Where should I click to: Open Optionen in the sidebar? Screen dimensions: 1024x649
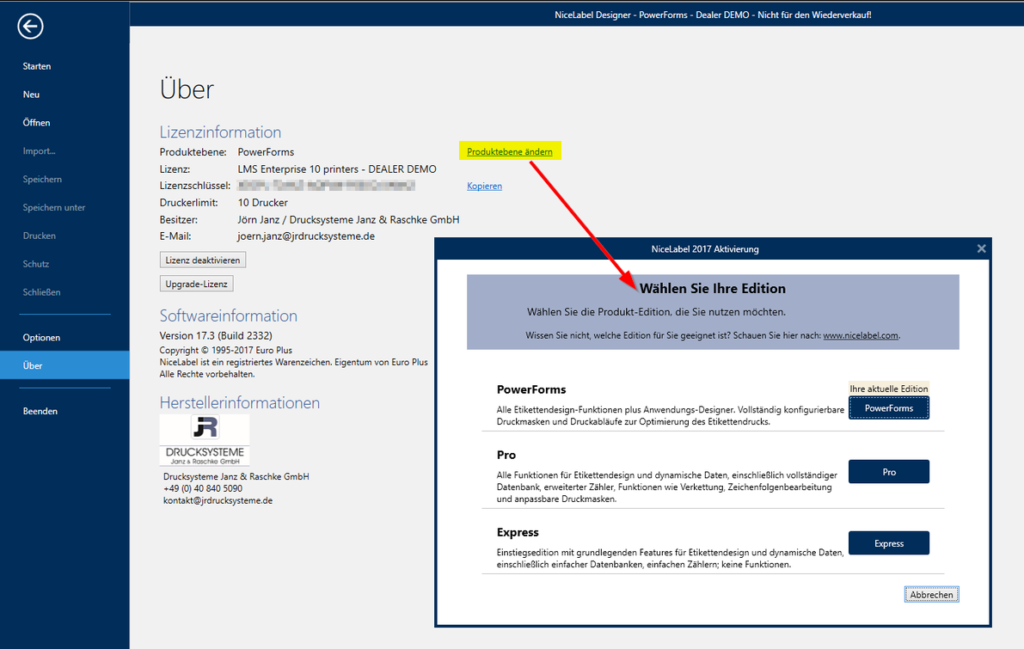click(42, 337)
